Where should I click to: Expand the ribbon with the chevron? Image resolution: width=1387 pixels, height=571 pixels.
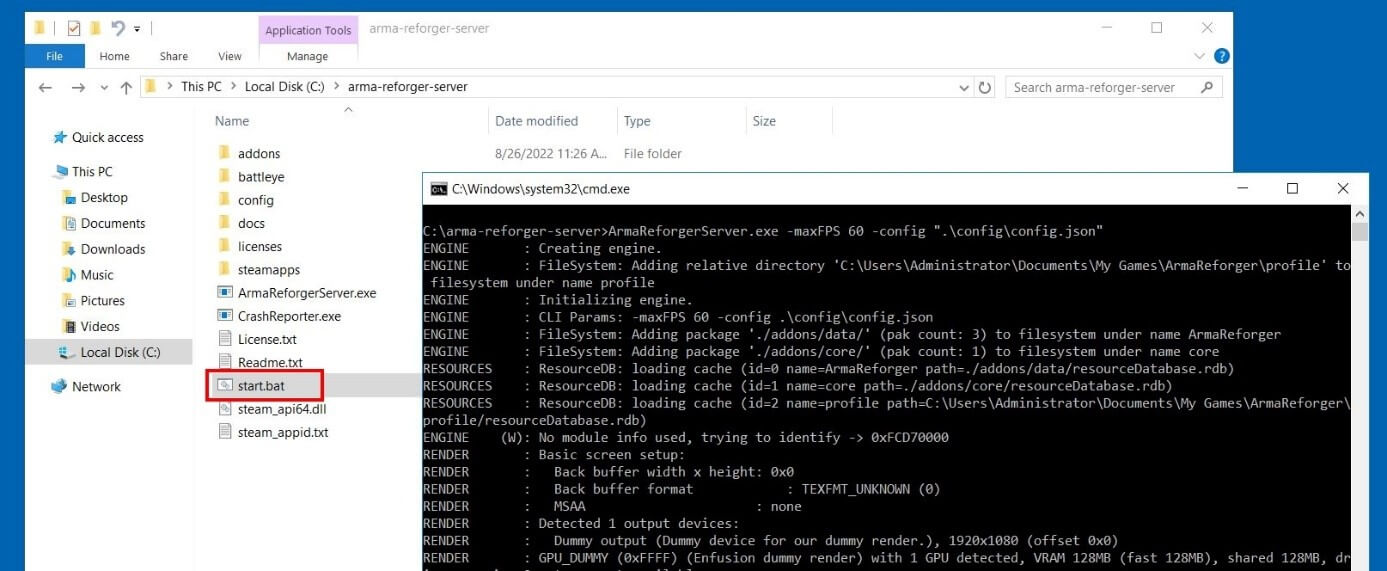pyautogui.click(x=1200, y=56)
